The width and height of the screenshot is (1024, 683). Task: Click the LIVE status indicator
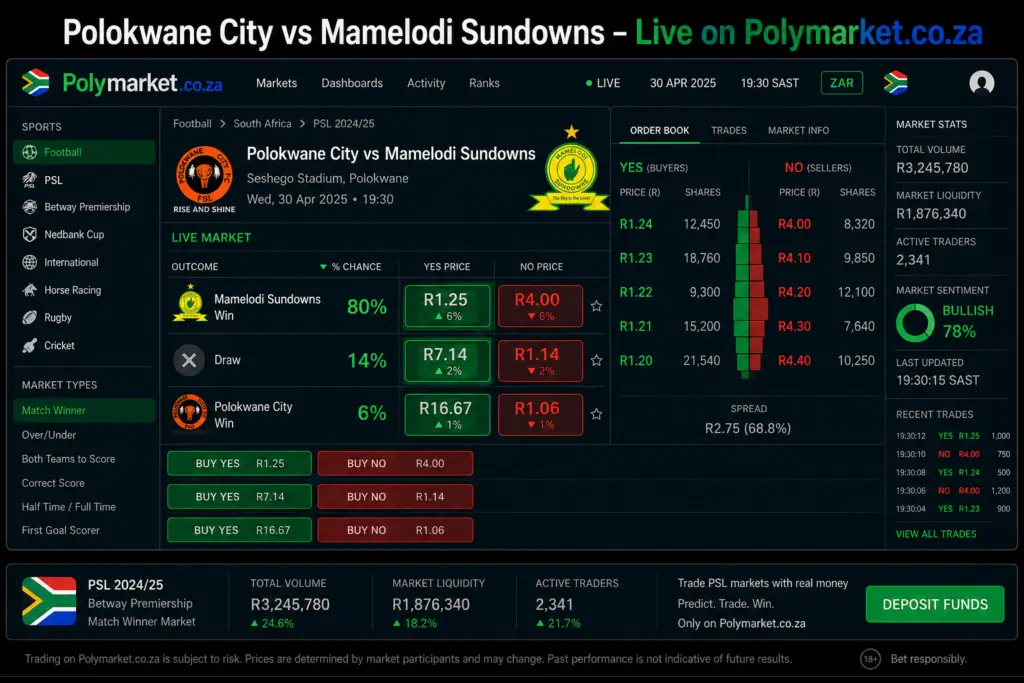(x=603, y=83)
